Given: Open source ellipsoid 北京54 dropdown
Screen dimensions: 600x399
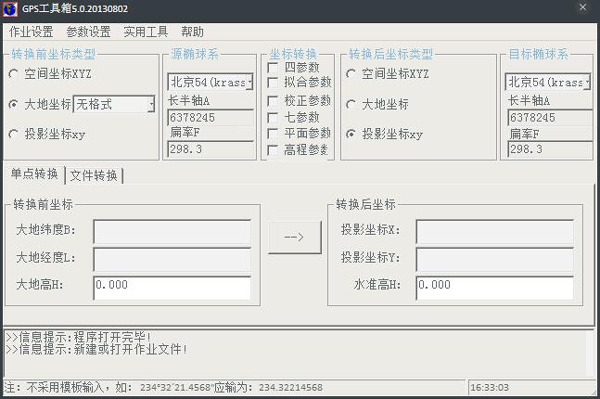Looking at the screenshot, I should [x=210, y=82].
